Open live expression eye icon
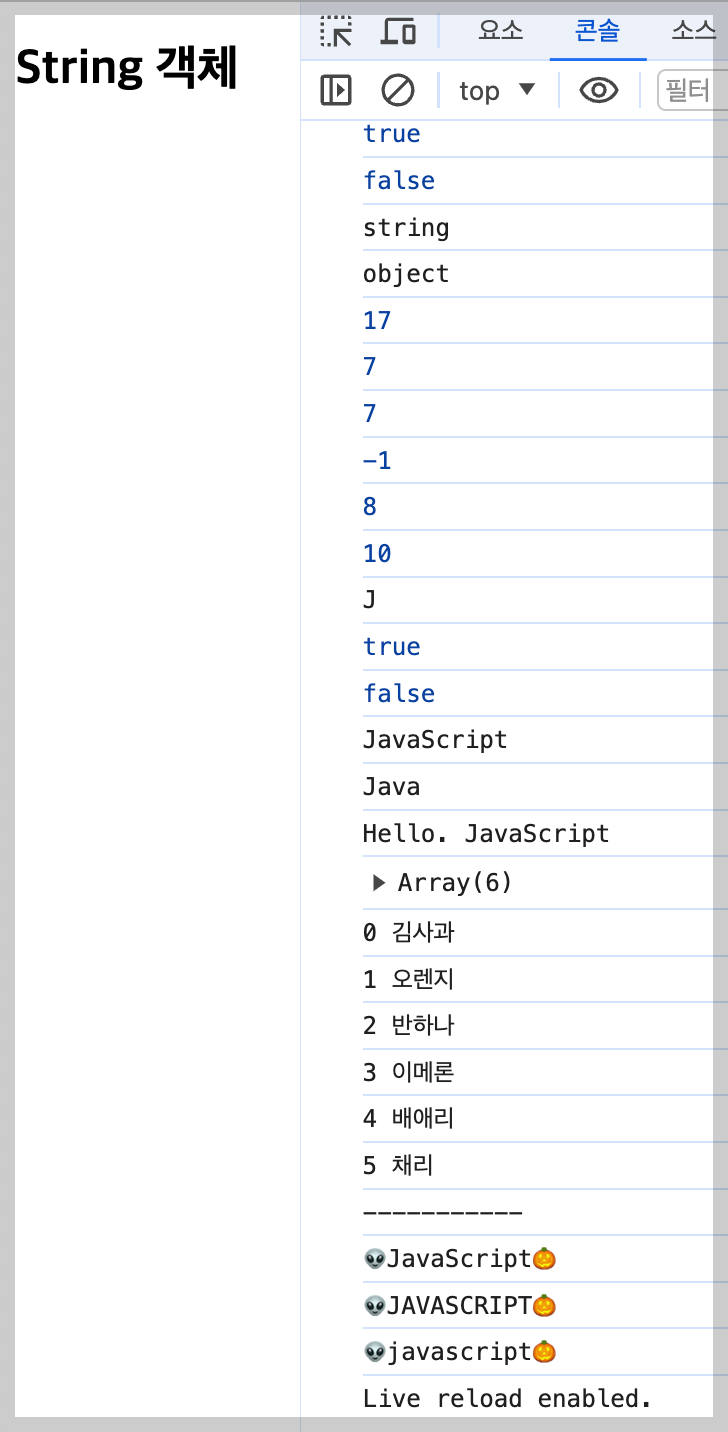The image size is (728, 1432). pos(599,91)
